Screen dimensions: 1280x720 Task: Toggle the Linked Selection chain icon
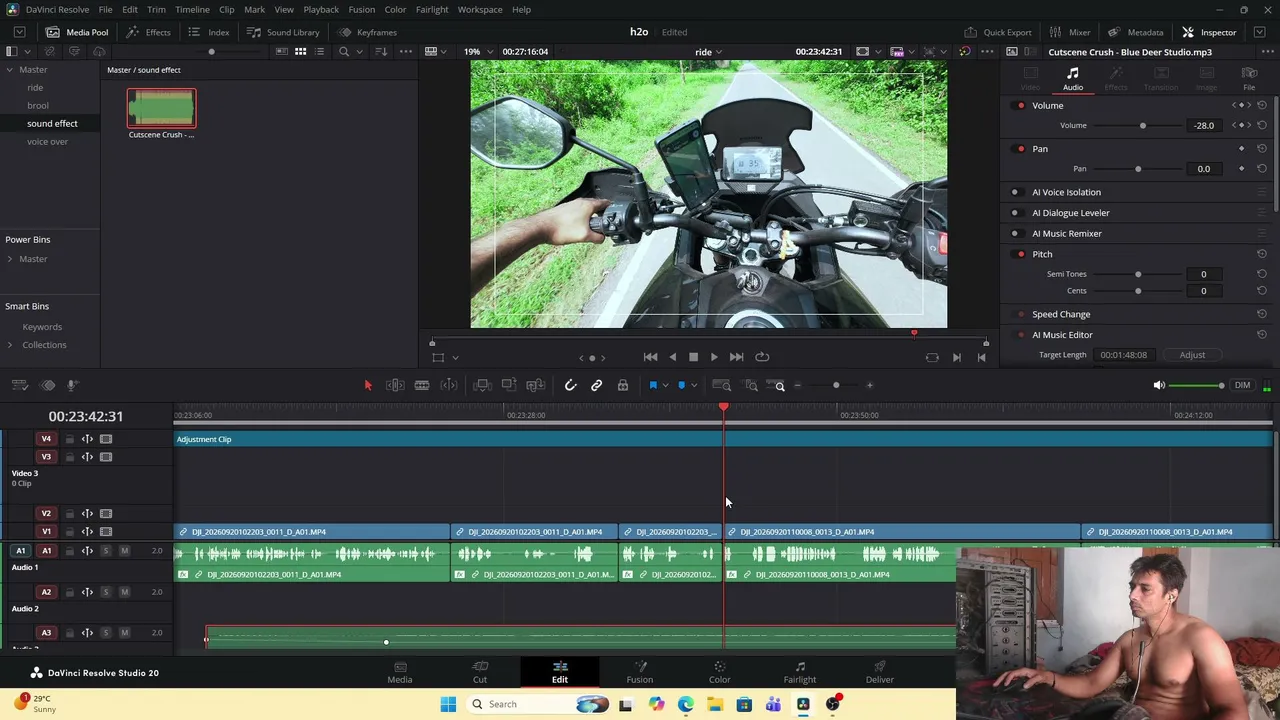click(x=596, y=385)
